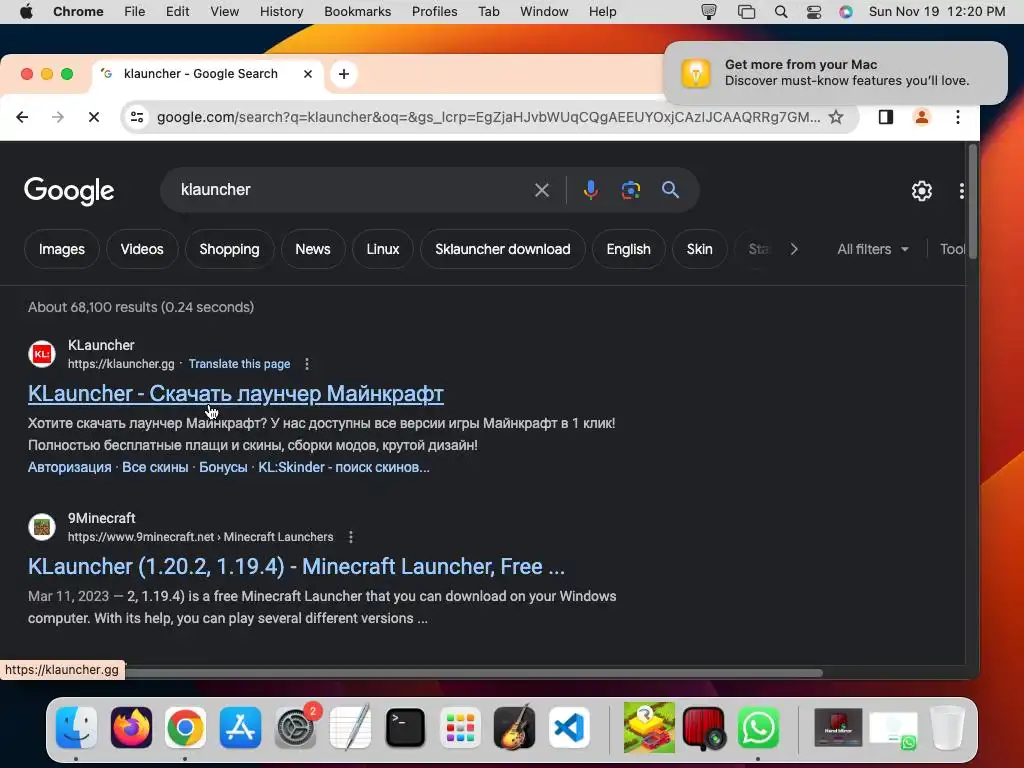Open the Trash in the Dock
Screen dimensions: 1024x768
[948, 727]
